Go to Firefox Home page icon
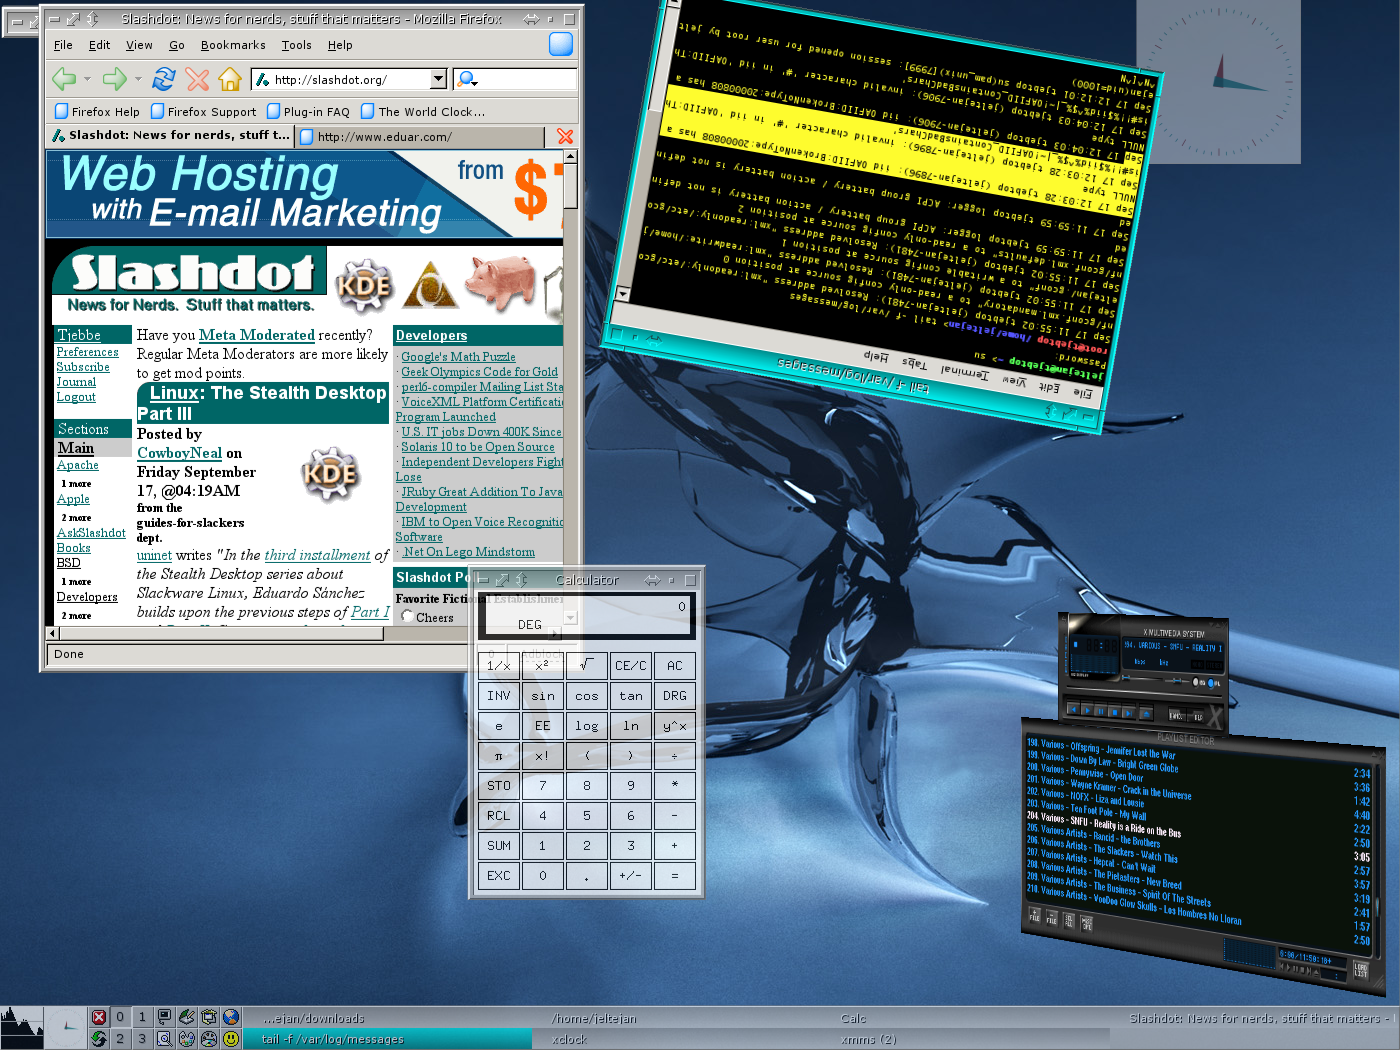Viewport: 1400px width, 1050px height. click(230, 79)
